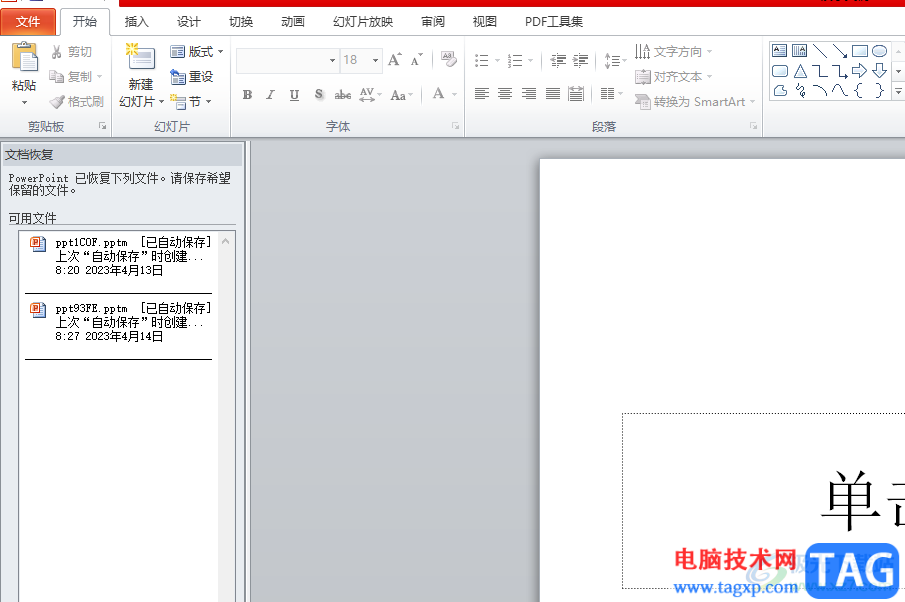
Task: Click the Cut (剪切) scissors button
Action: point(71,52)
